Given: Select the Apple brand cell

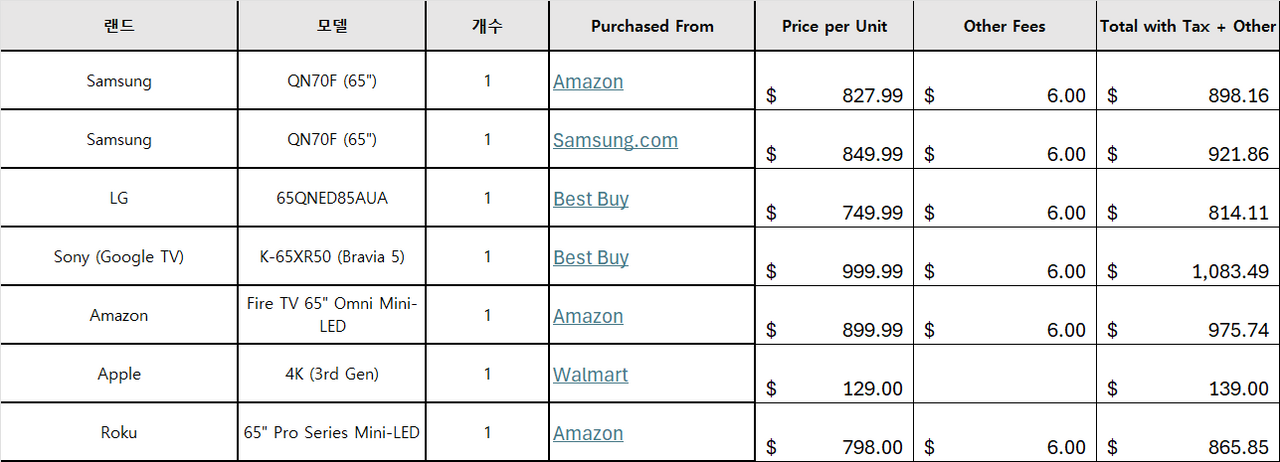Looking at the screenshot, I should pyautogui.click(x=119, y=374).
